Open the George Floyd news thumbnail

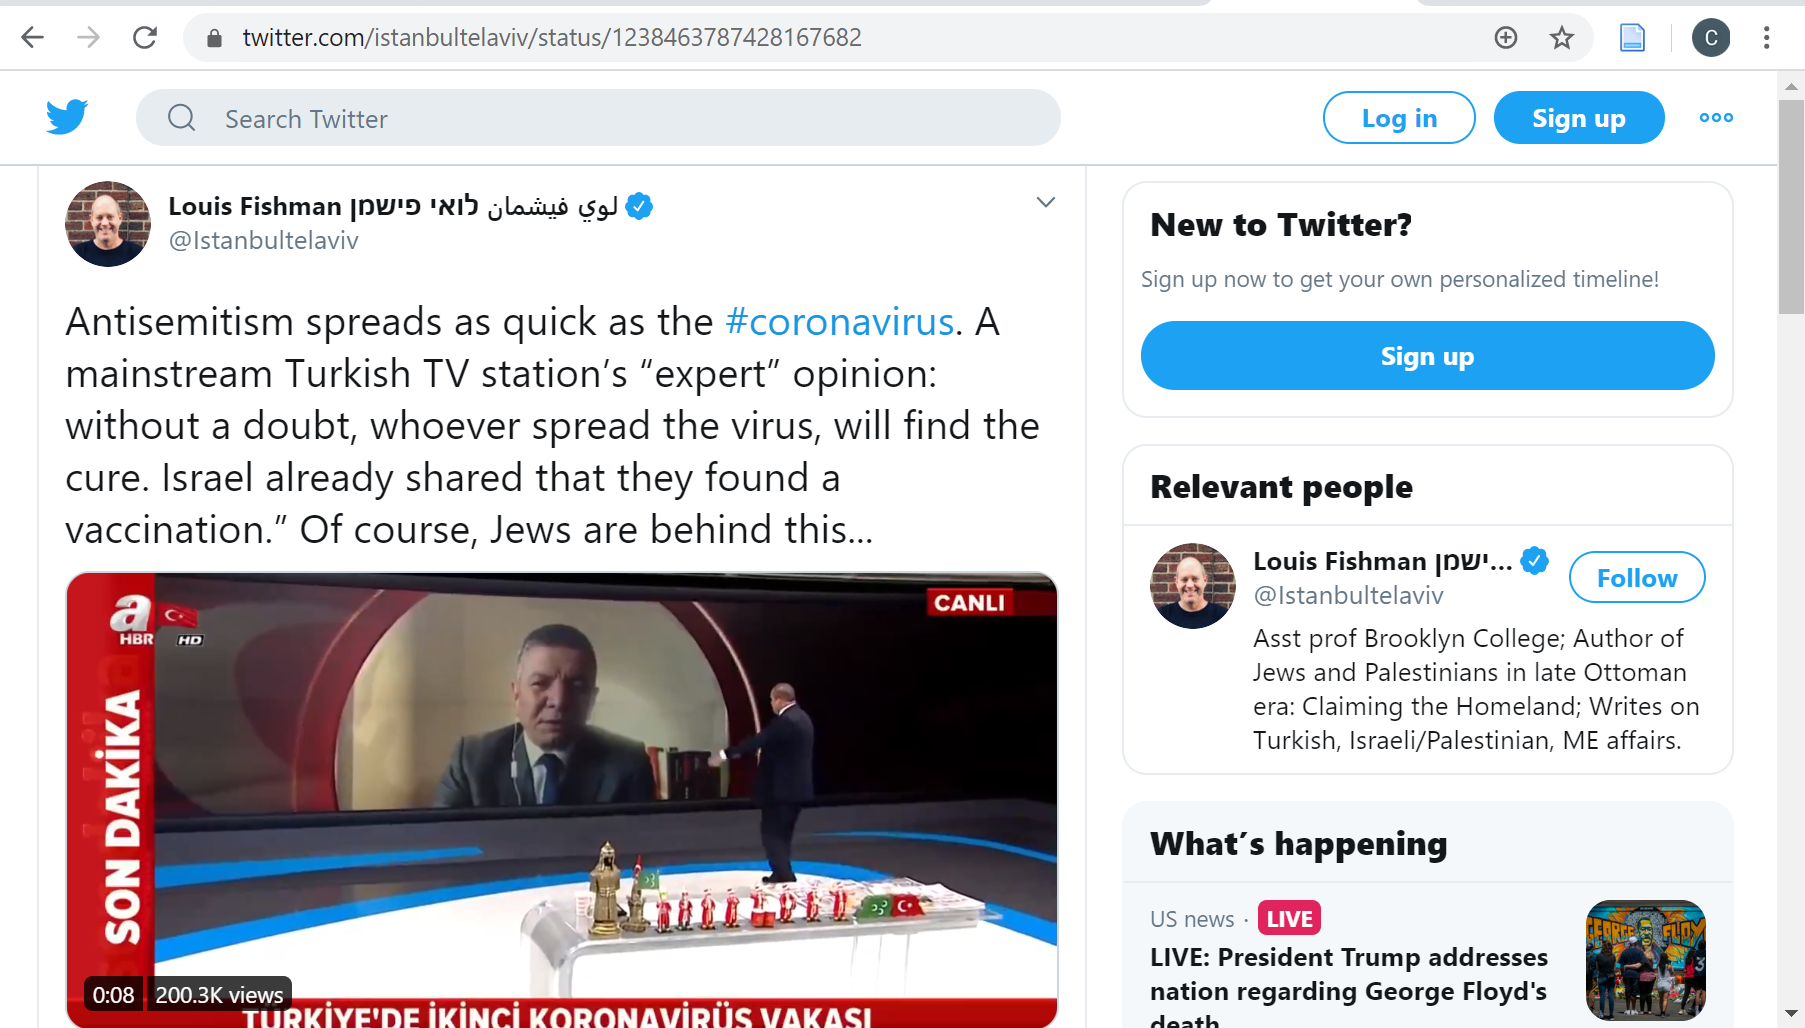point(1645,959)
